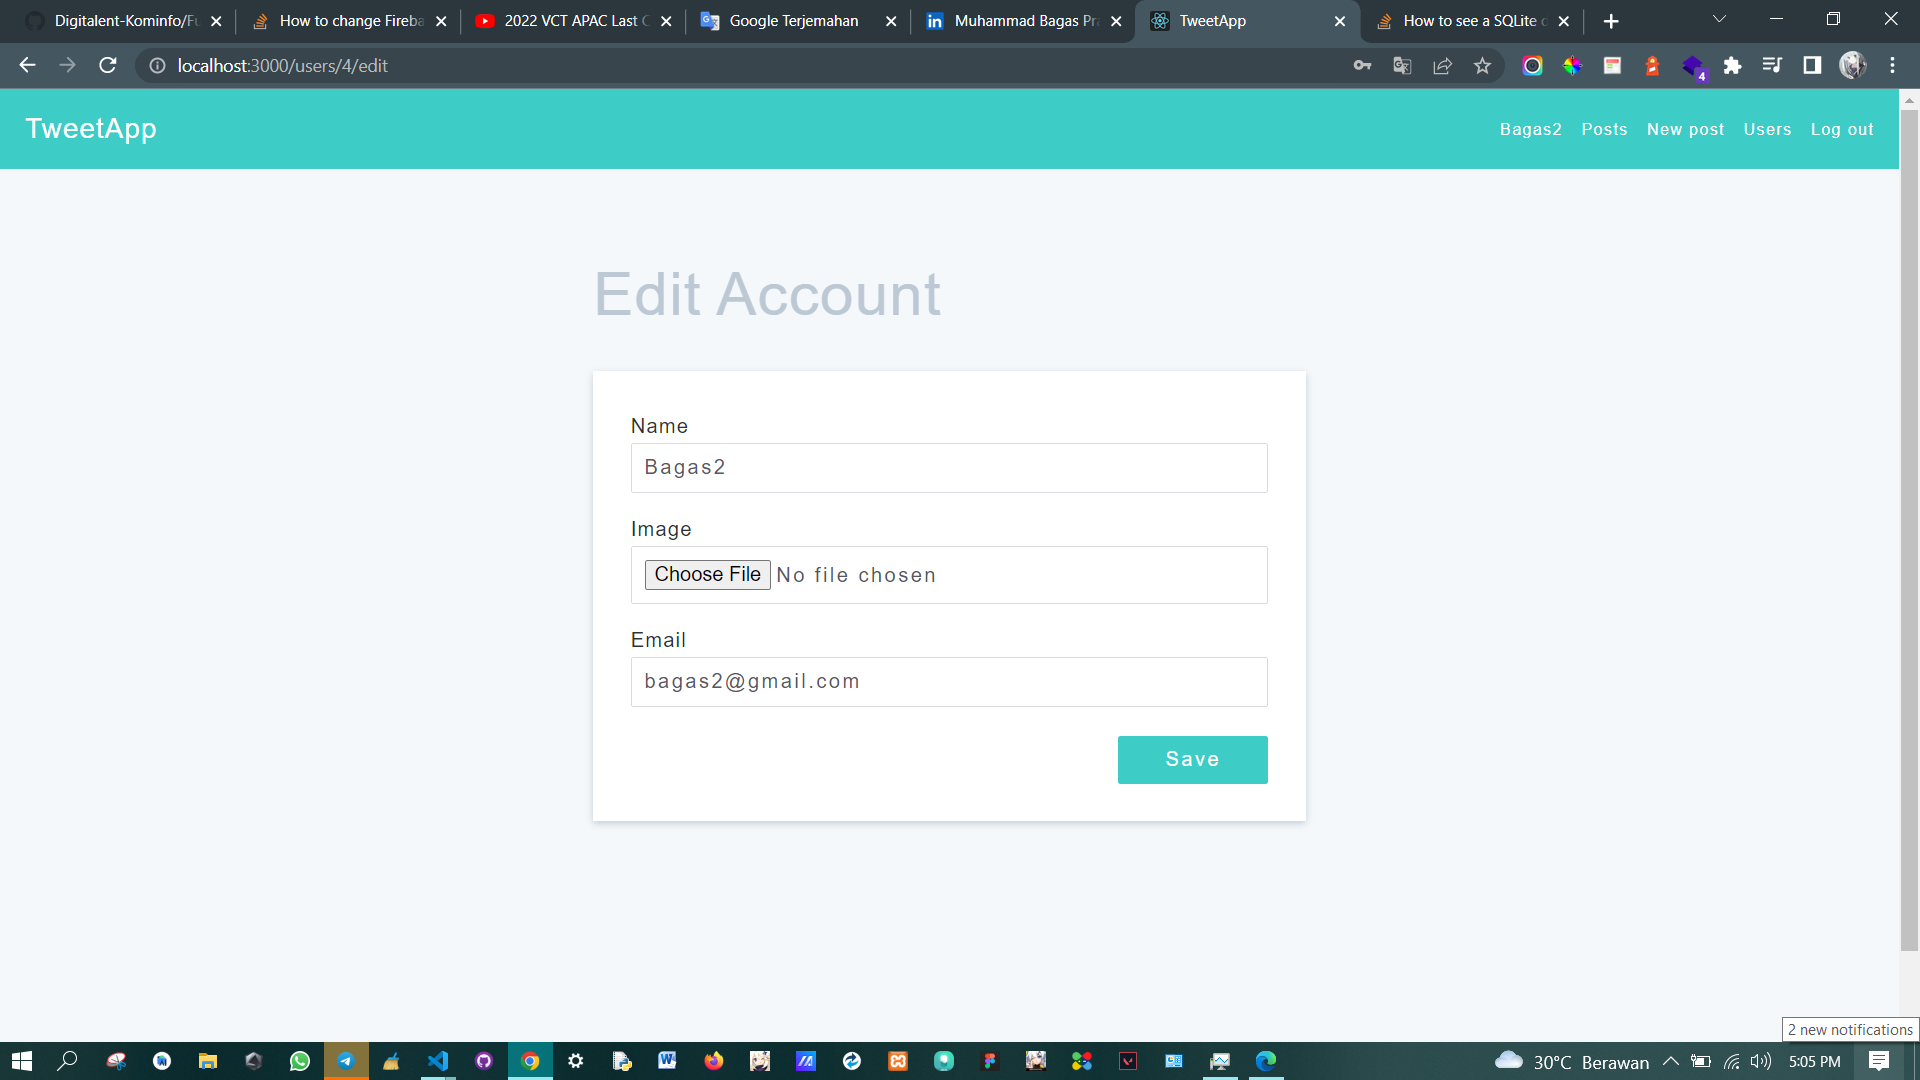Open Chrome three-dot menu
Image resolution: width=1920 pixels, height=1080 pixels.
1892,66
